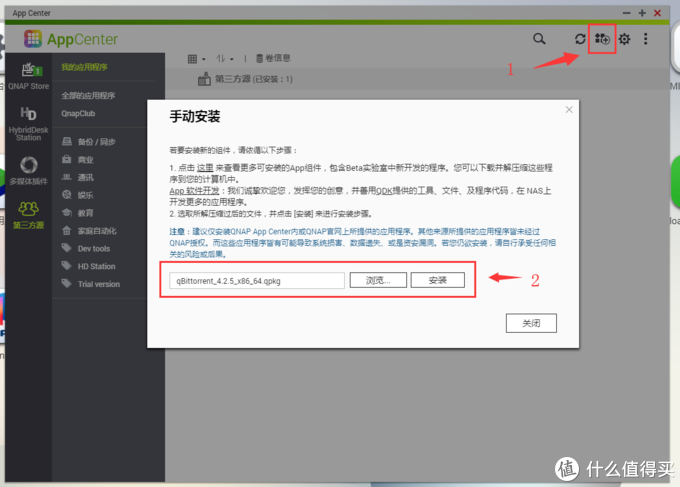This screenshot has height=487, width=680.
Task: Show 卷信息 volume info
Action: 273,58
